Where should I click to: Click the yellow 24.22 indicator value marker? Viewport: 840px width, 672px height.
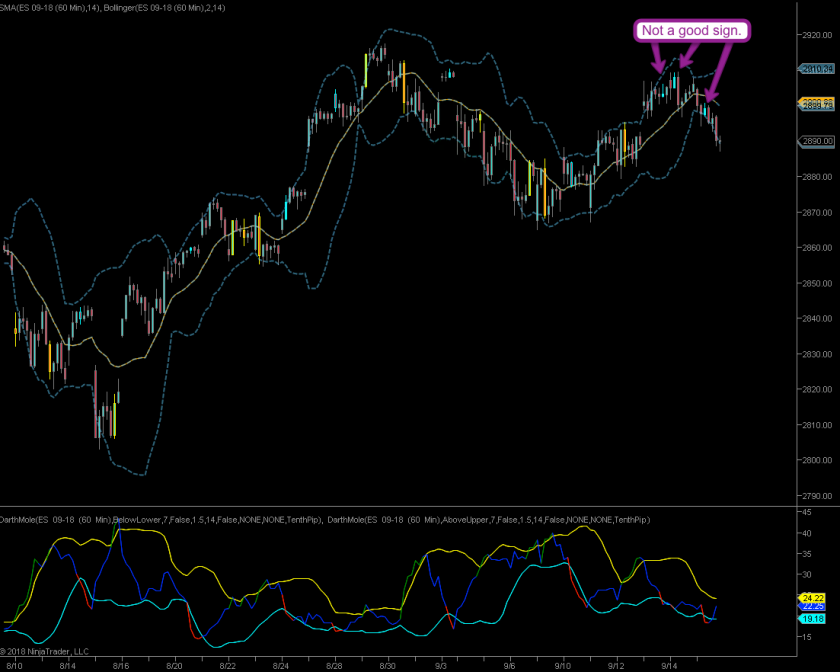(x=811, y=598)
